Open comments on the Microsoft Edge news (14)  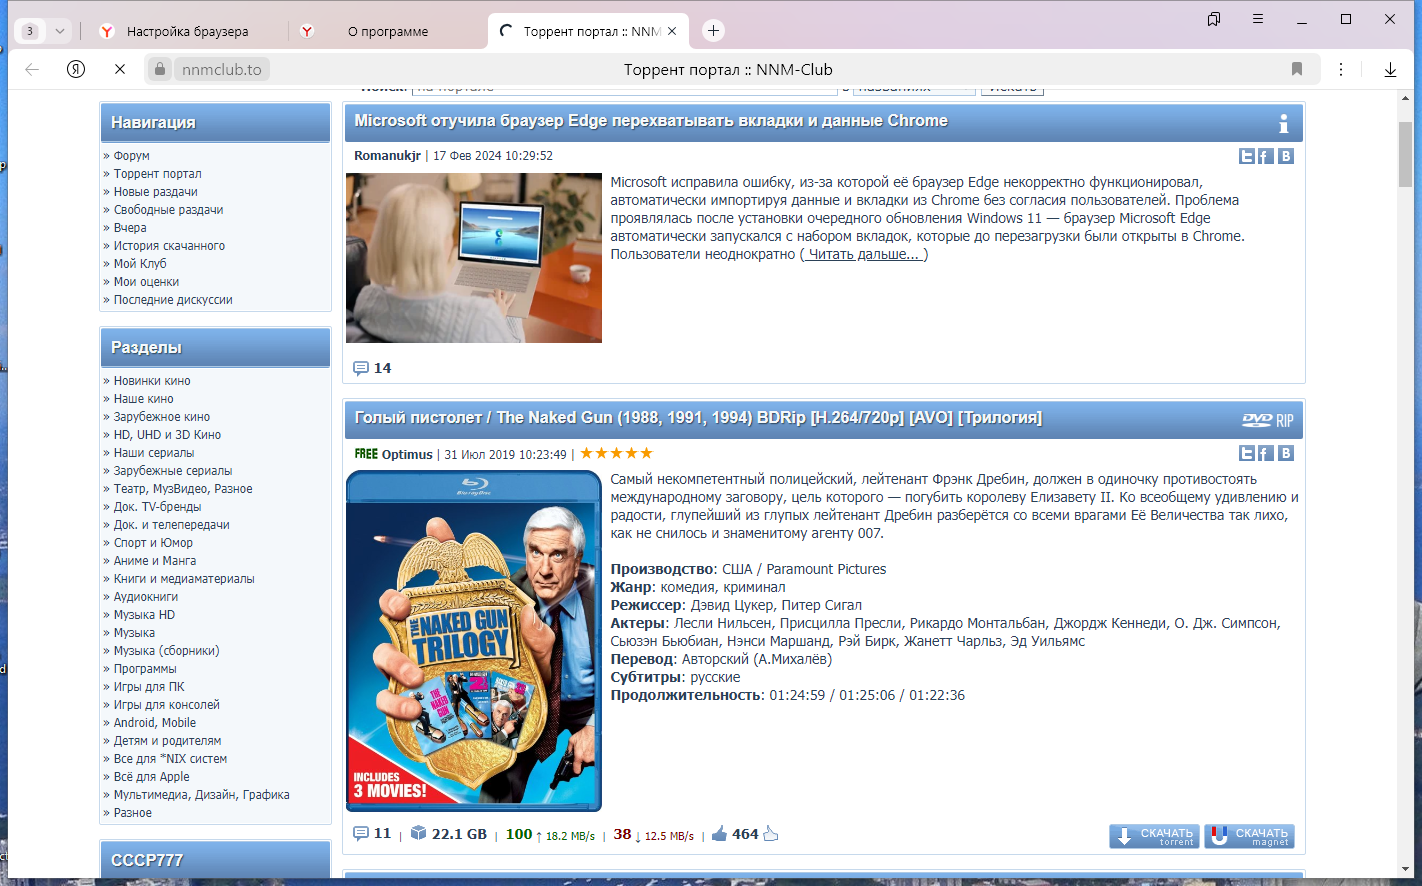pos(372,368)
